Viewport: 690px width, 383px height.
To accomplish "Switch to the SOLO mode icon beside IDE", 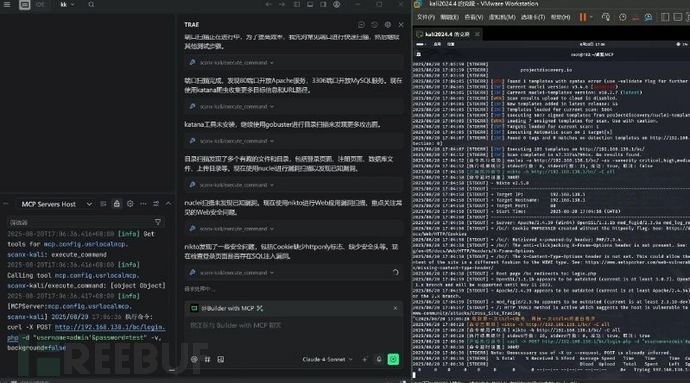I will pos(40,4).
